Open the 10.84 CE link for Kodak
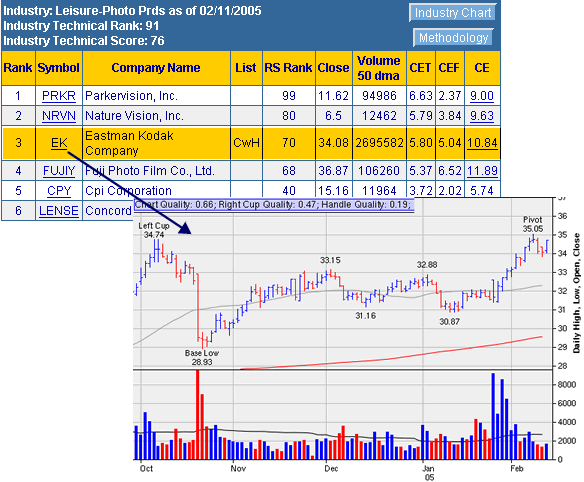 (x=482, y=143)
